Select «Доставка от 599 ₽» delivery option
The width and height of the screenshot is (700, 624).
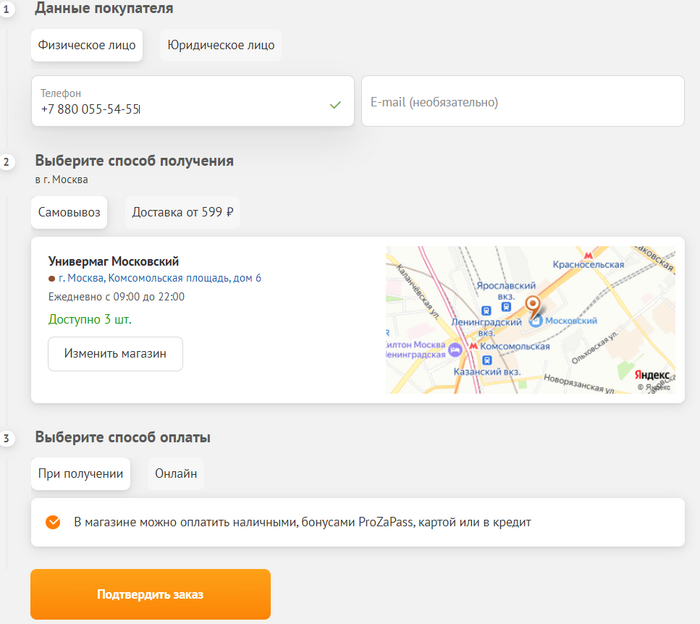182,212
